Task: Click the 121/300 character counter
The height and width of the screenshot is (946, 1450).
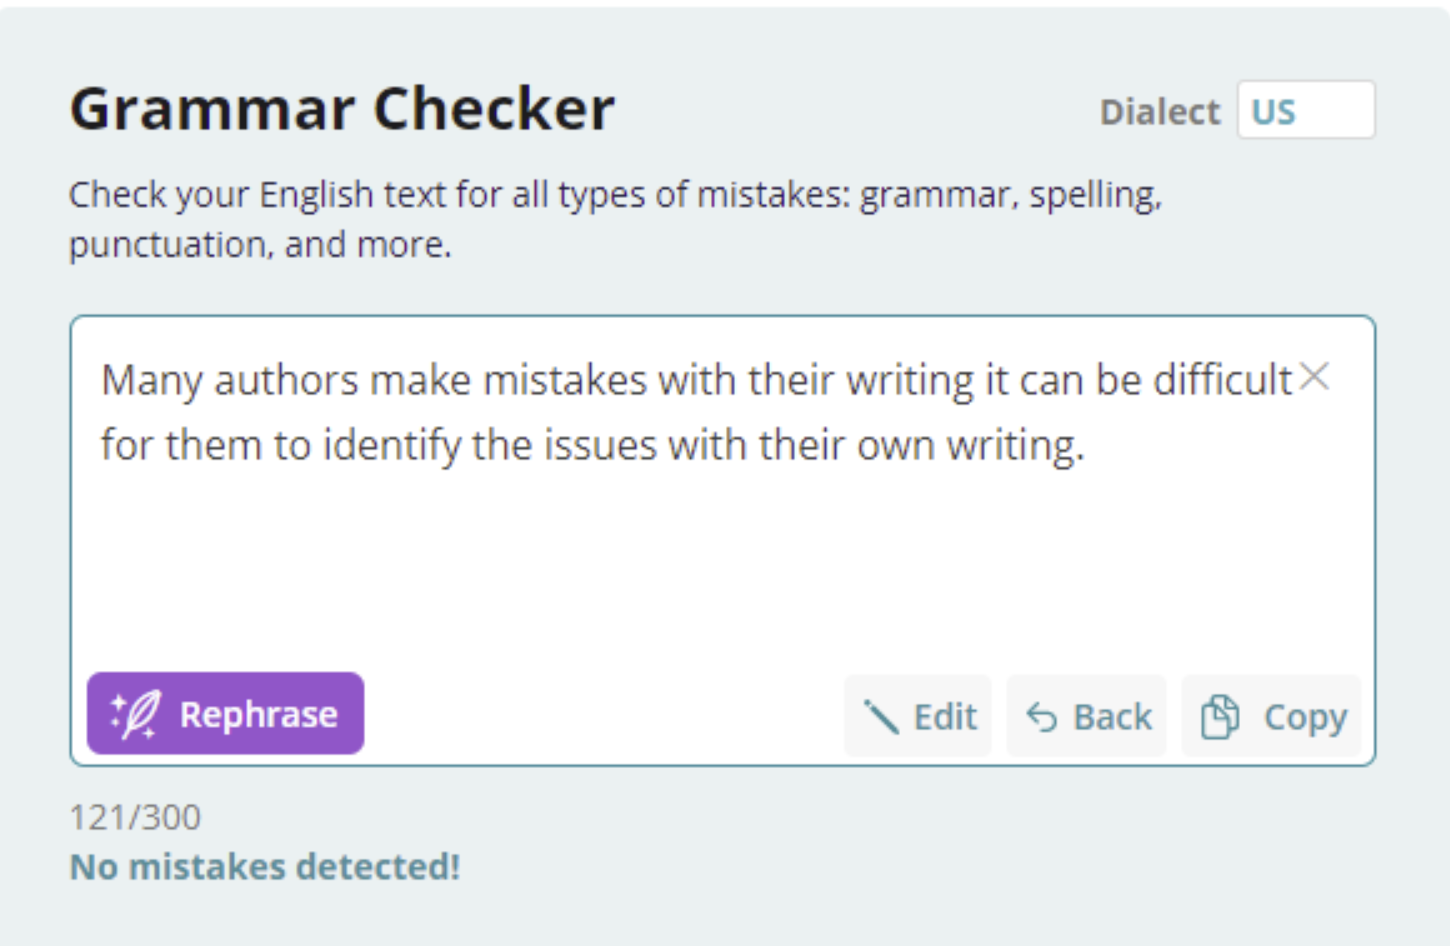Action: coord(135,818)
